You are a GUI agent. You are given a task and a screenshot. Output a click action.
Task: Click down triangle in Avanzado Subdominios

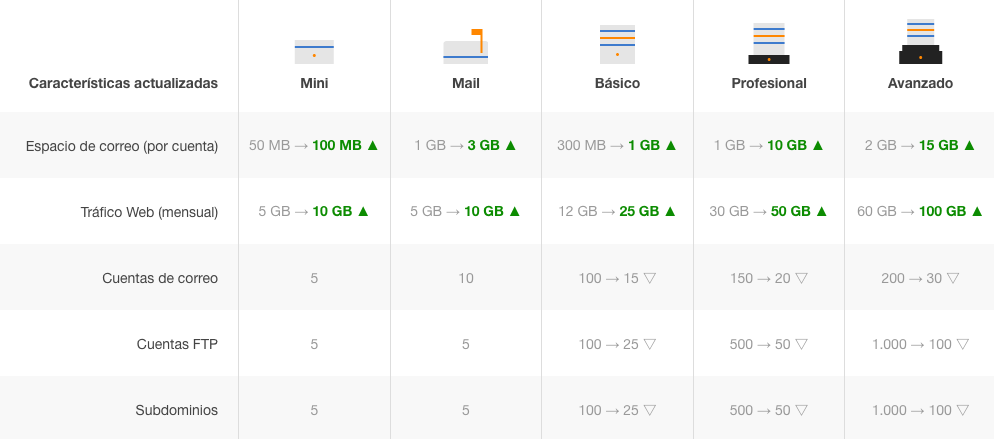click(962, 410)
